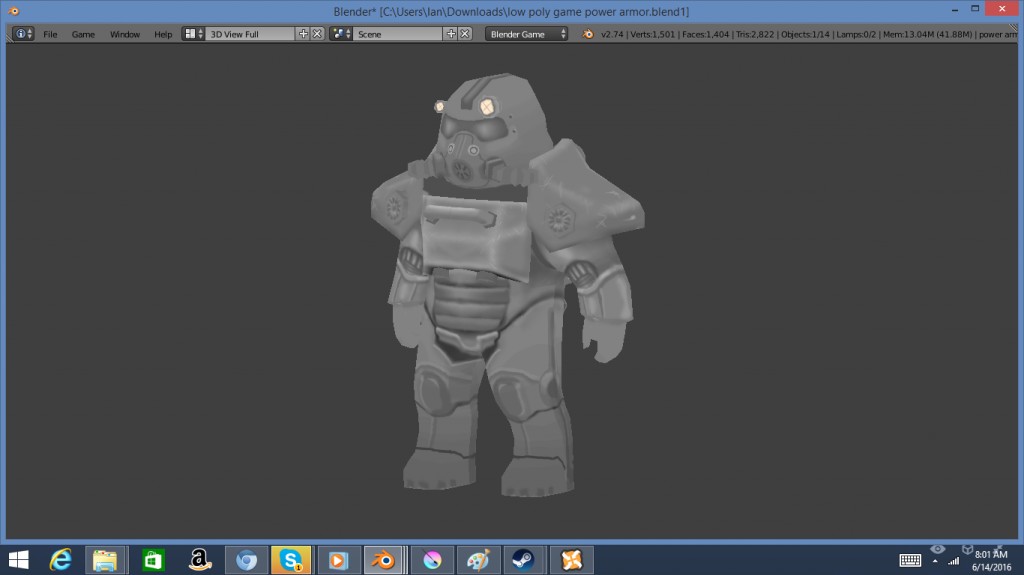Click the area split corner widget at top-left
This screenshot has width=1024, height=575.
(x=9, y=36)
